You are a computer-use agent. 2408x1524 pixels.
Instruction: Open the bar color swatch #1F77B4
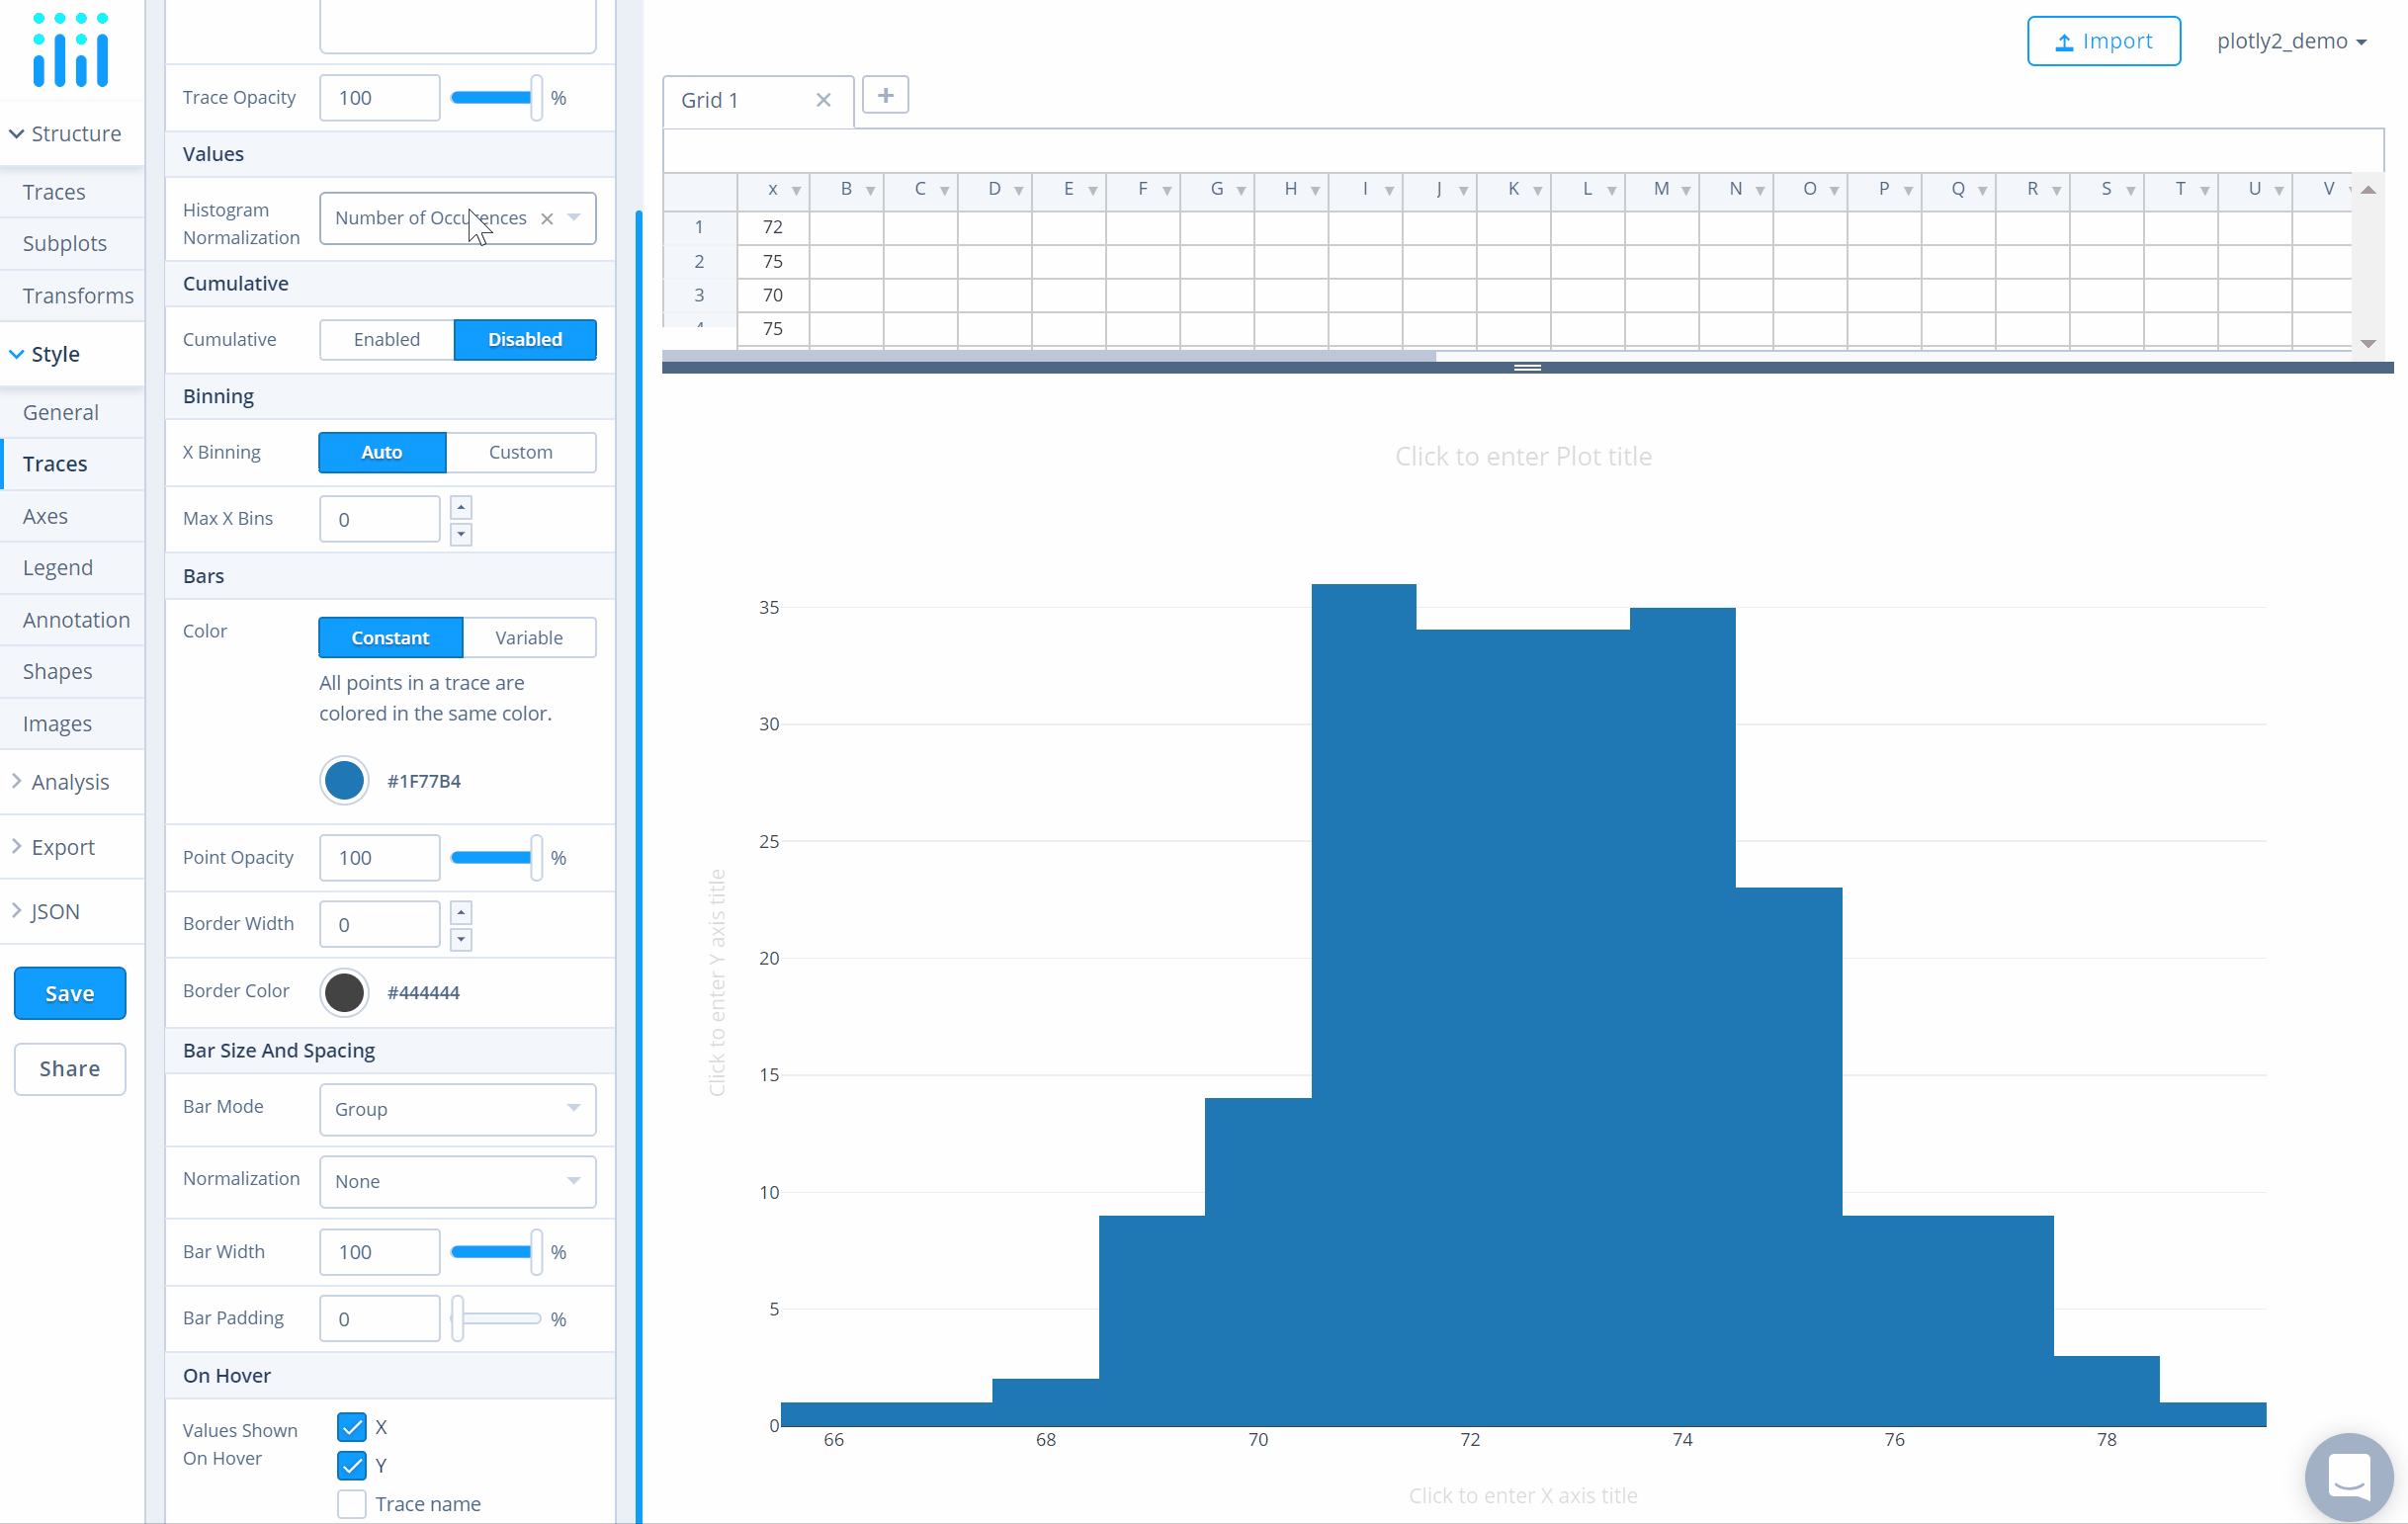point(344,780)
